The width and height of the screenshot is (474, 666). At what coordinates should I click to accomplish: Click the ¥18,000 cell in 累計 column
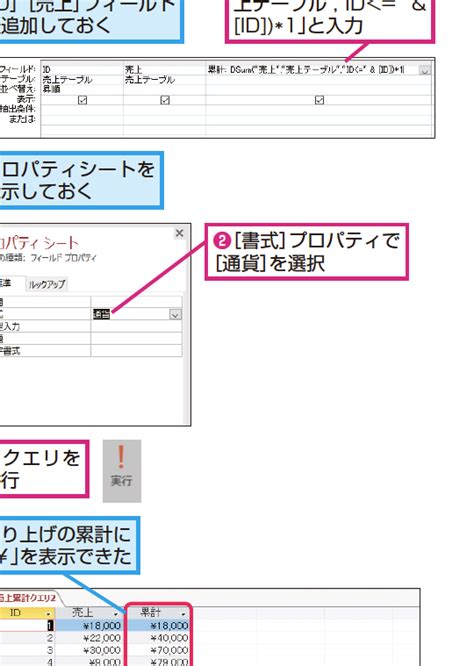click(158, 626)
